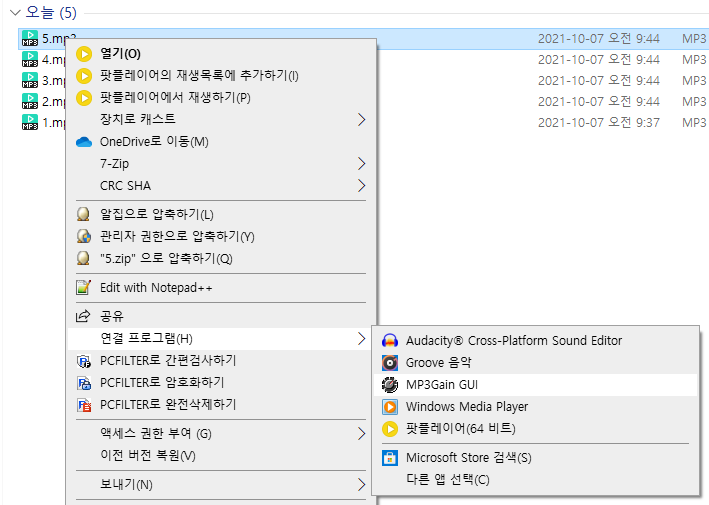Click the Notepad++ icon
Image resolution: width=709 pixels, height=505 pixels.
click(x=84, y=288)
